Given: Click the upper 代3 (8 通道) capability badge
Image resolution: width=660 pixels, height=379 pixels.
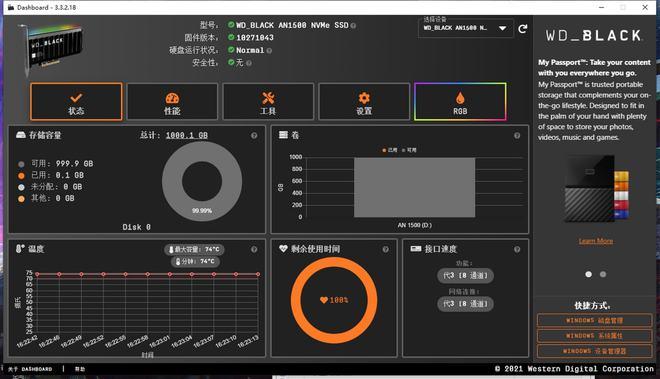Looking at the screenshot, I should pyautogui.click(x=465, y=275).
